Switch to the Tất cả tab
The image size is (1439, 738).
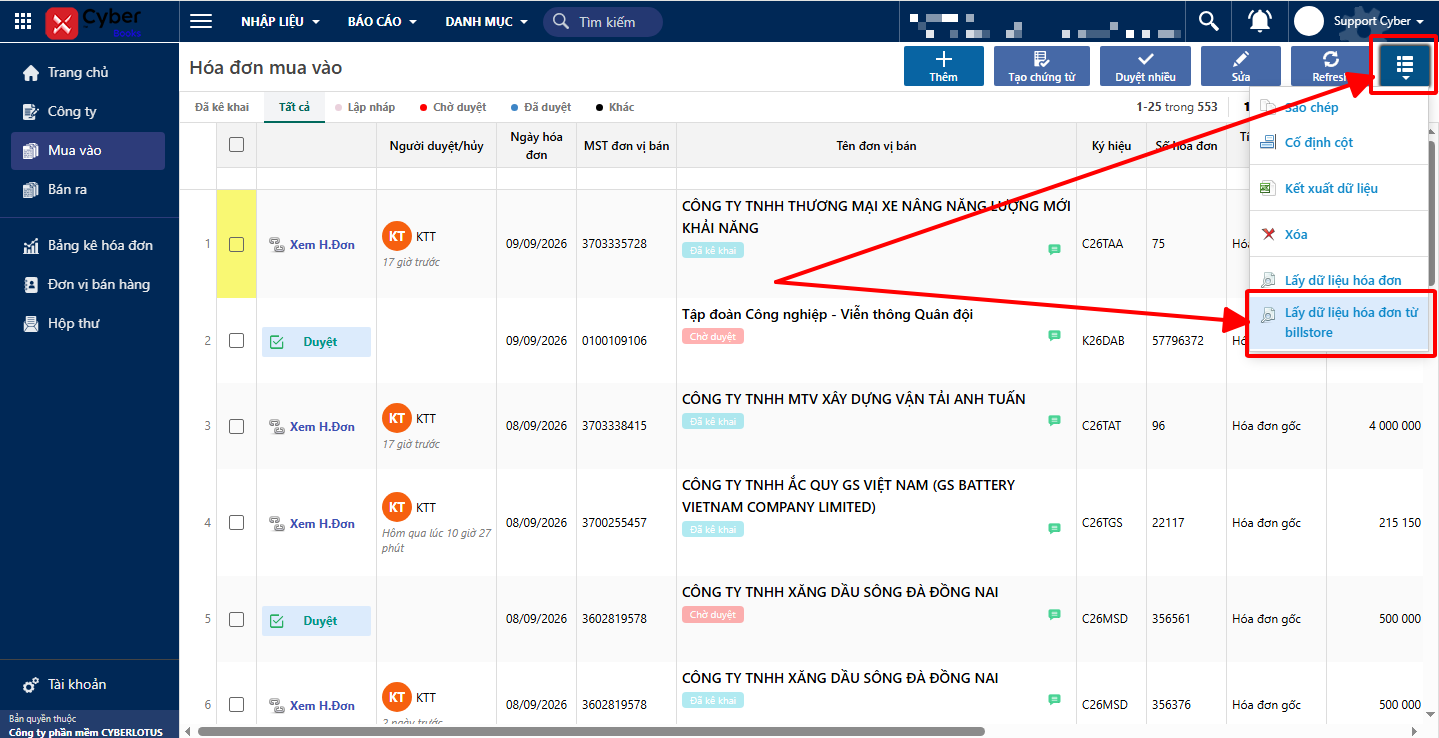[294, 107]
